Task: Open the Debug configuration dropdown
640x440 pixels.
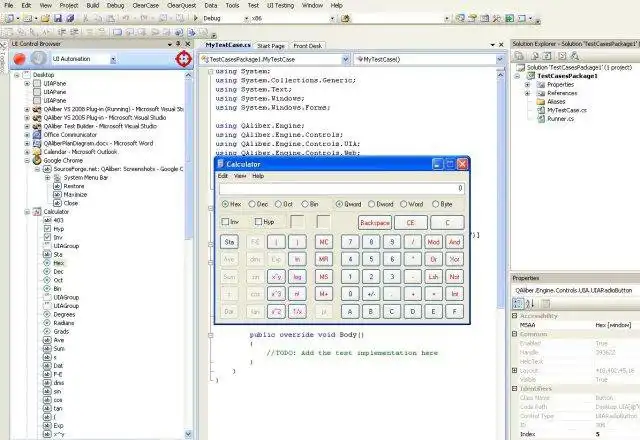Action: pyautogui.click(x=246, y=18)
